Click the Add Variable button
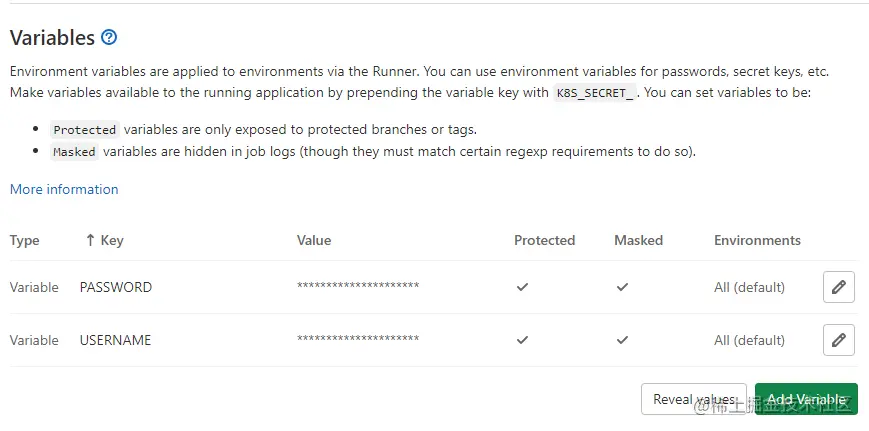The height and width of the screenshot is (431, 869). 806,399
